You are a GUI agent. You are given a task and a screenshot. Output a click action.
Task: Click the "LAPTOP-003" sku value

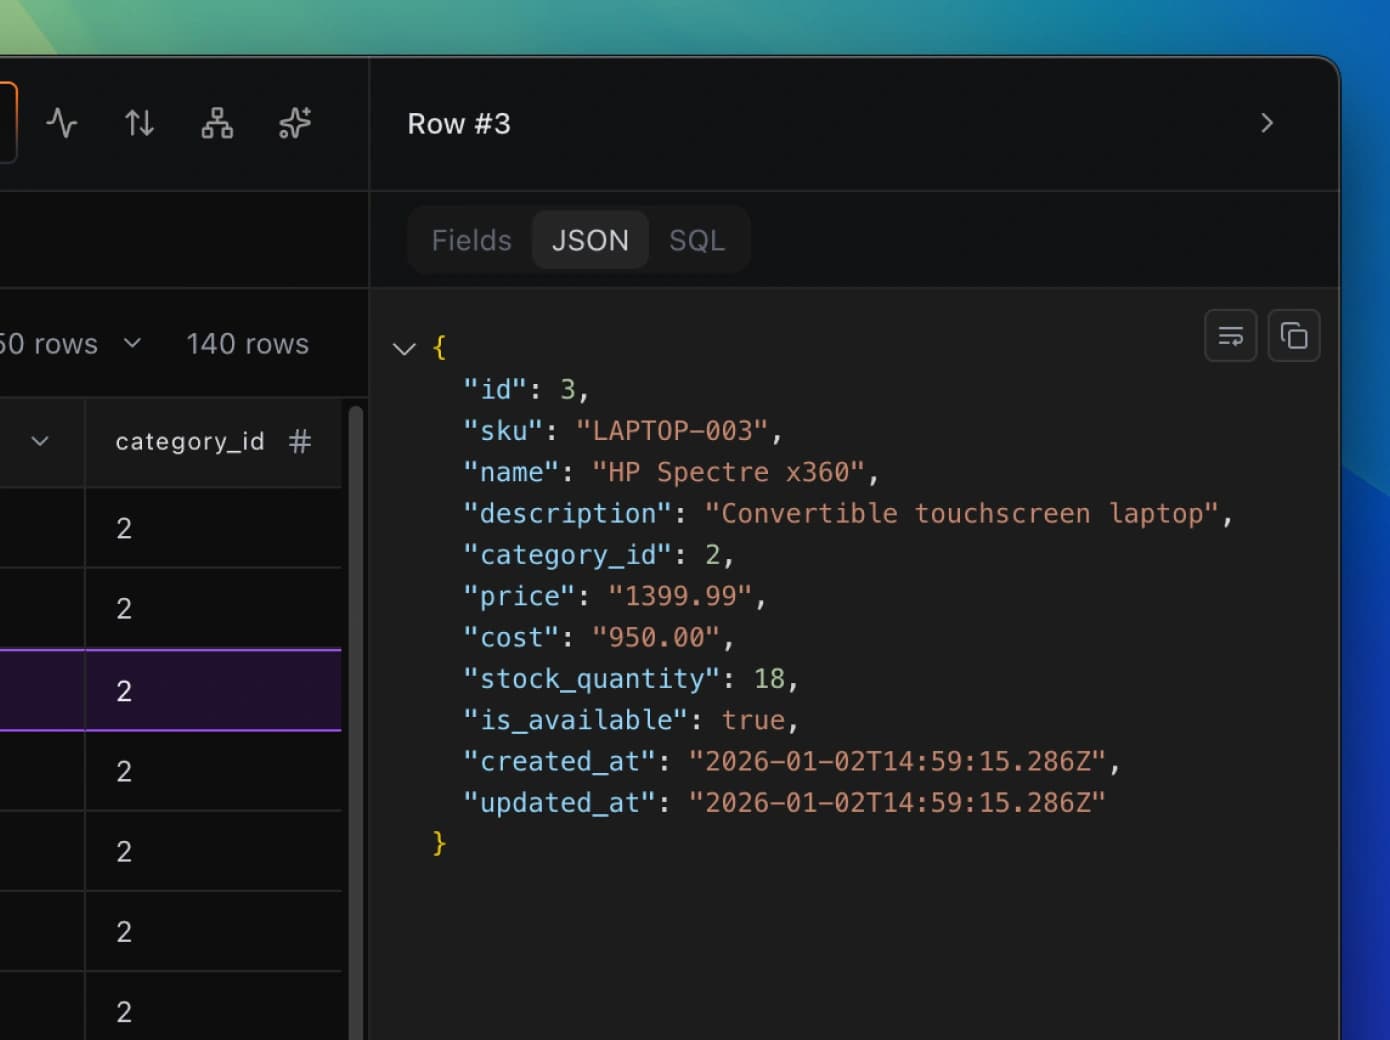tap(672, 431)
